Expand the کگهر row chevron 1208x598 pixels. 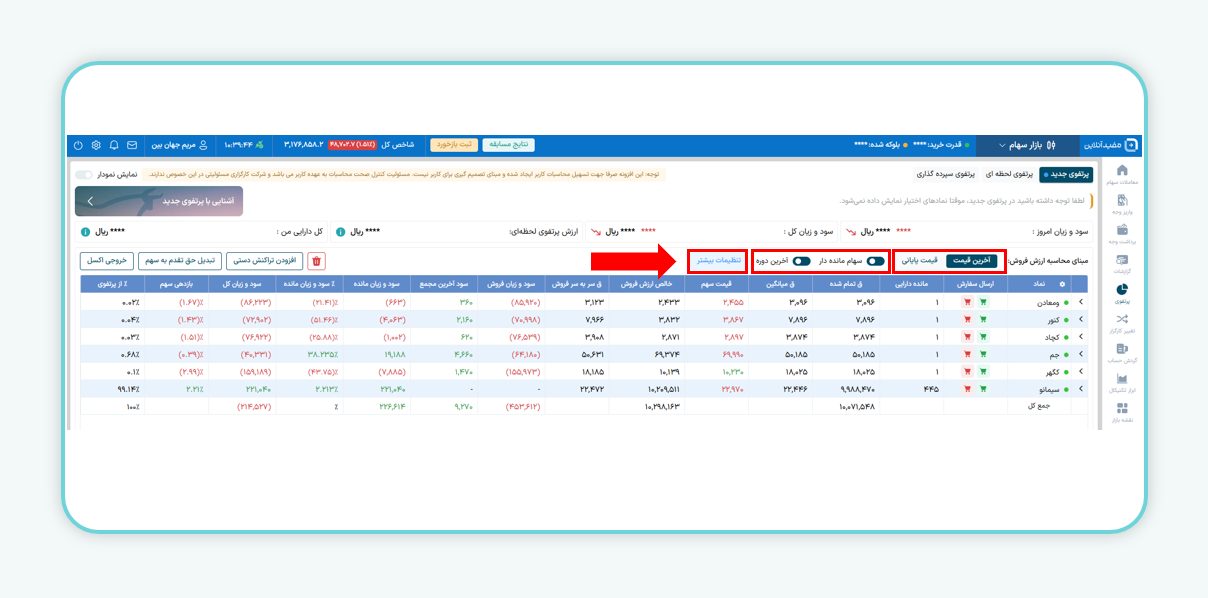(1080, 371)
